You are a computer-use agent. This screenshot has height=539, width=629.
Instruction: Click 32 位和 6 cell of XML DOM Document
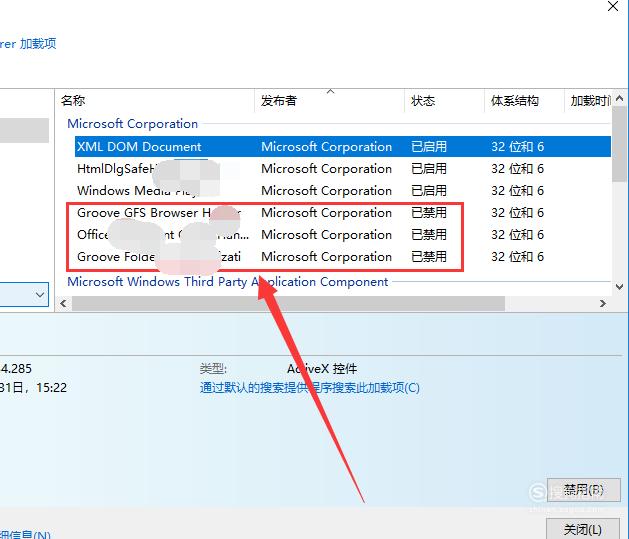517,147
